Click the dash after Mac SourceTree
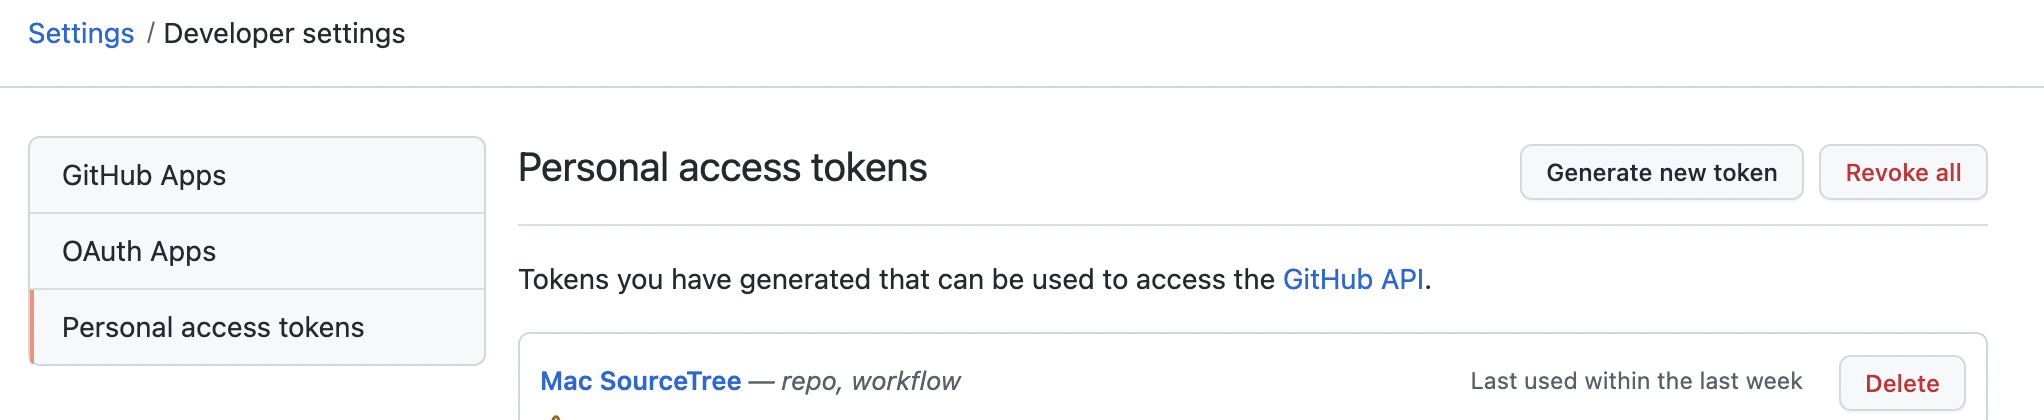This screenshot has width=2044, height=420. [761, 382]
